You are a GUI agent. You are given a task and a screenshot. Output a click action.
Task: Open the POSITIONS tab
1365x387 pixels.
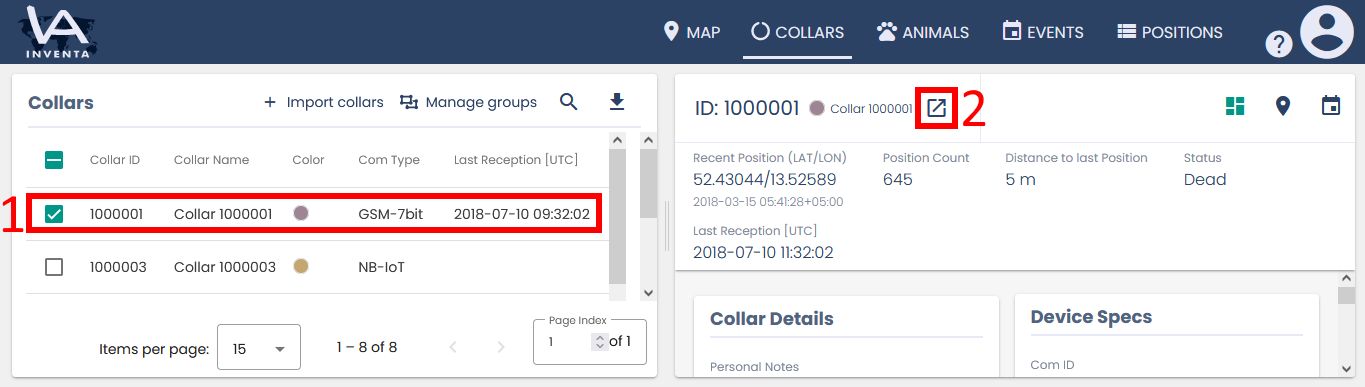pos(1170,32)
